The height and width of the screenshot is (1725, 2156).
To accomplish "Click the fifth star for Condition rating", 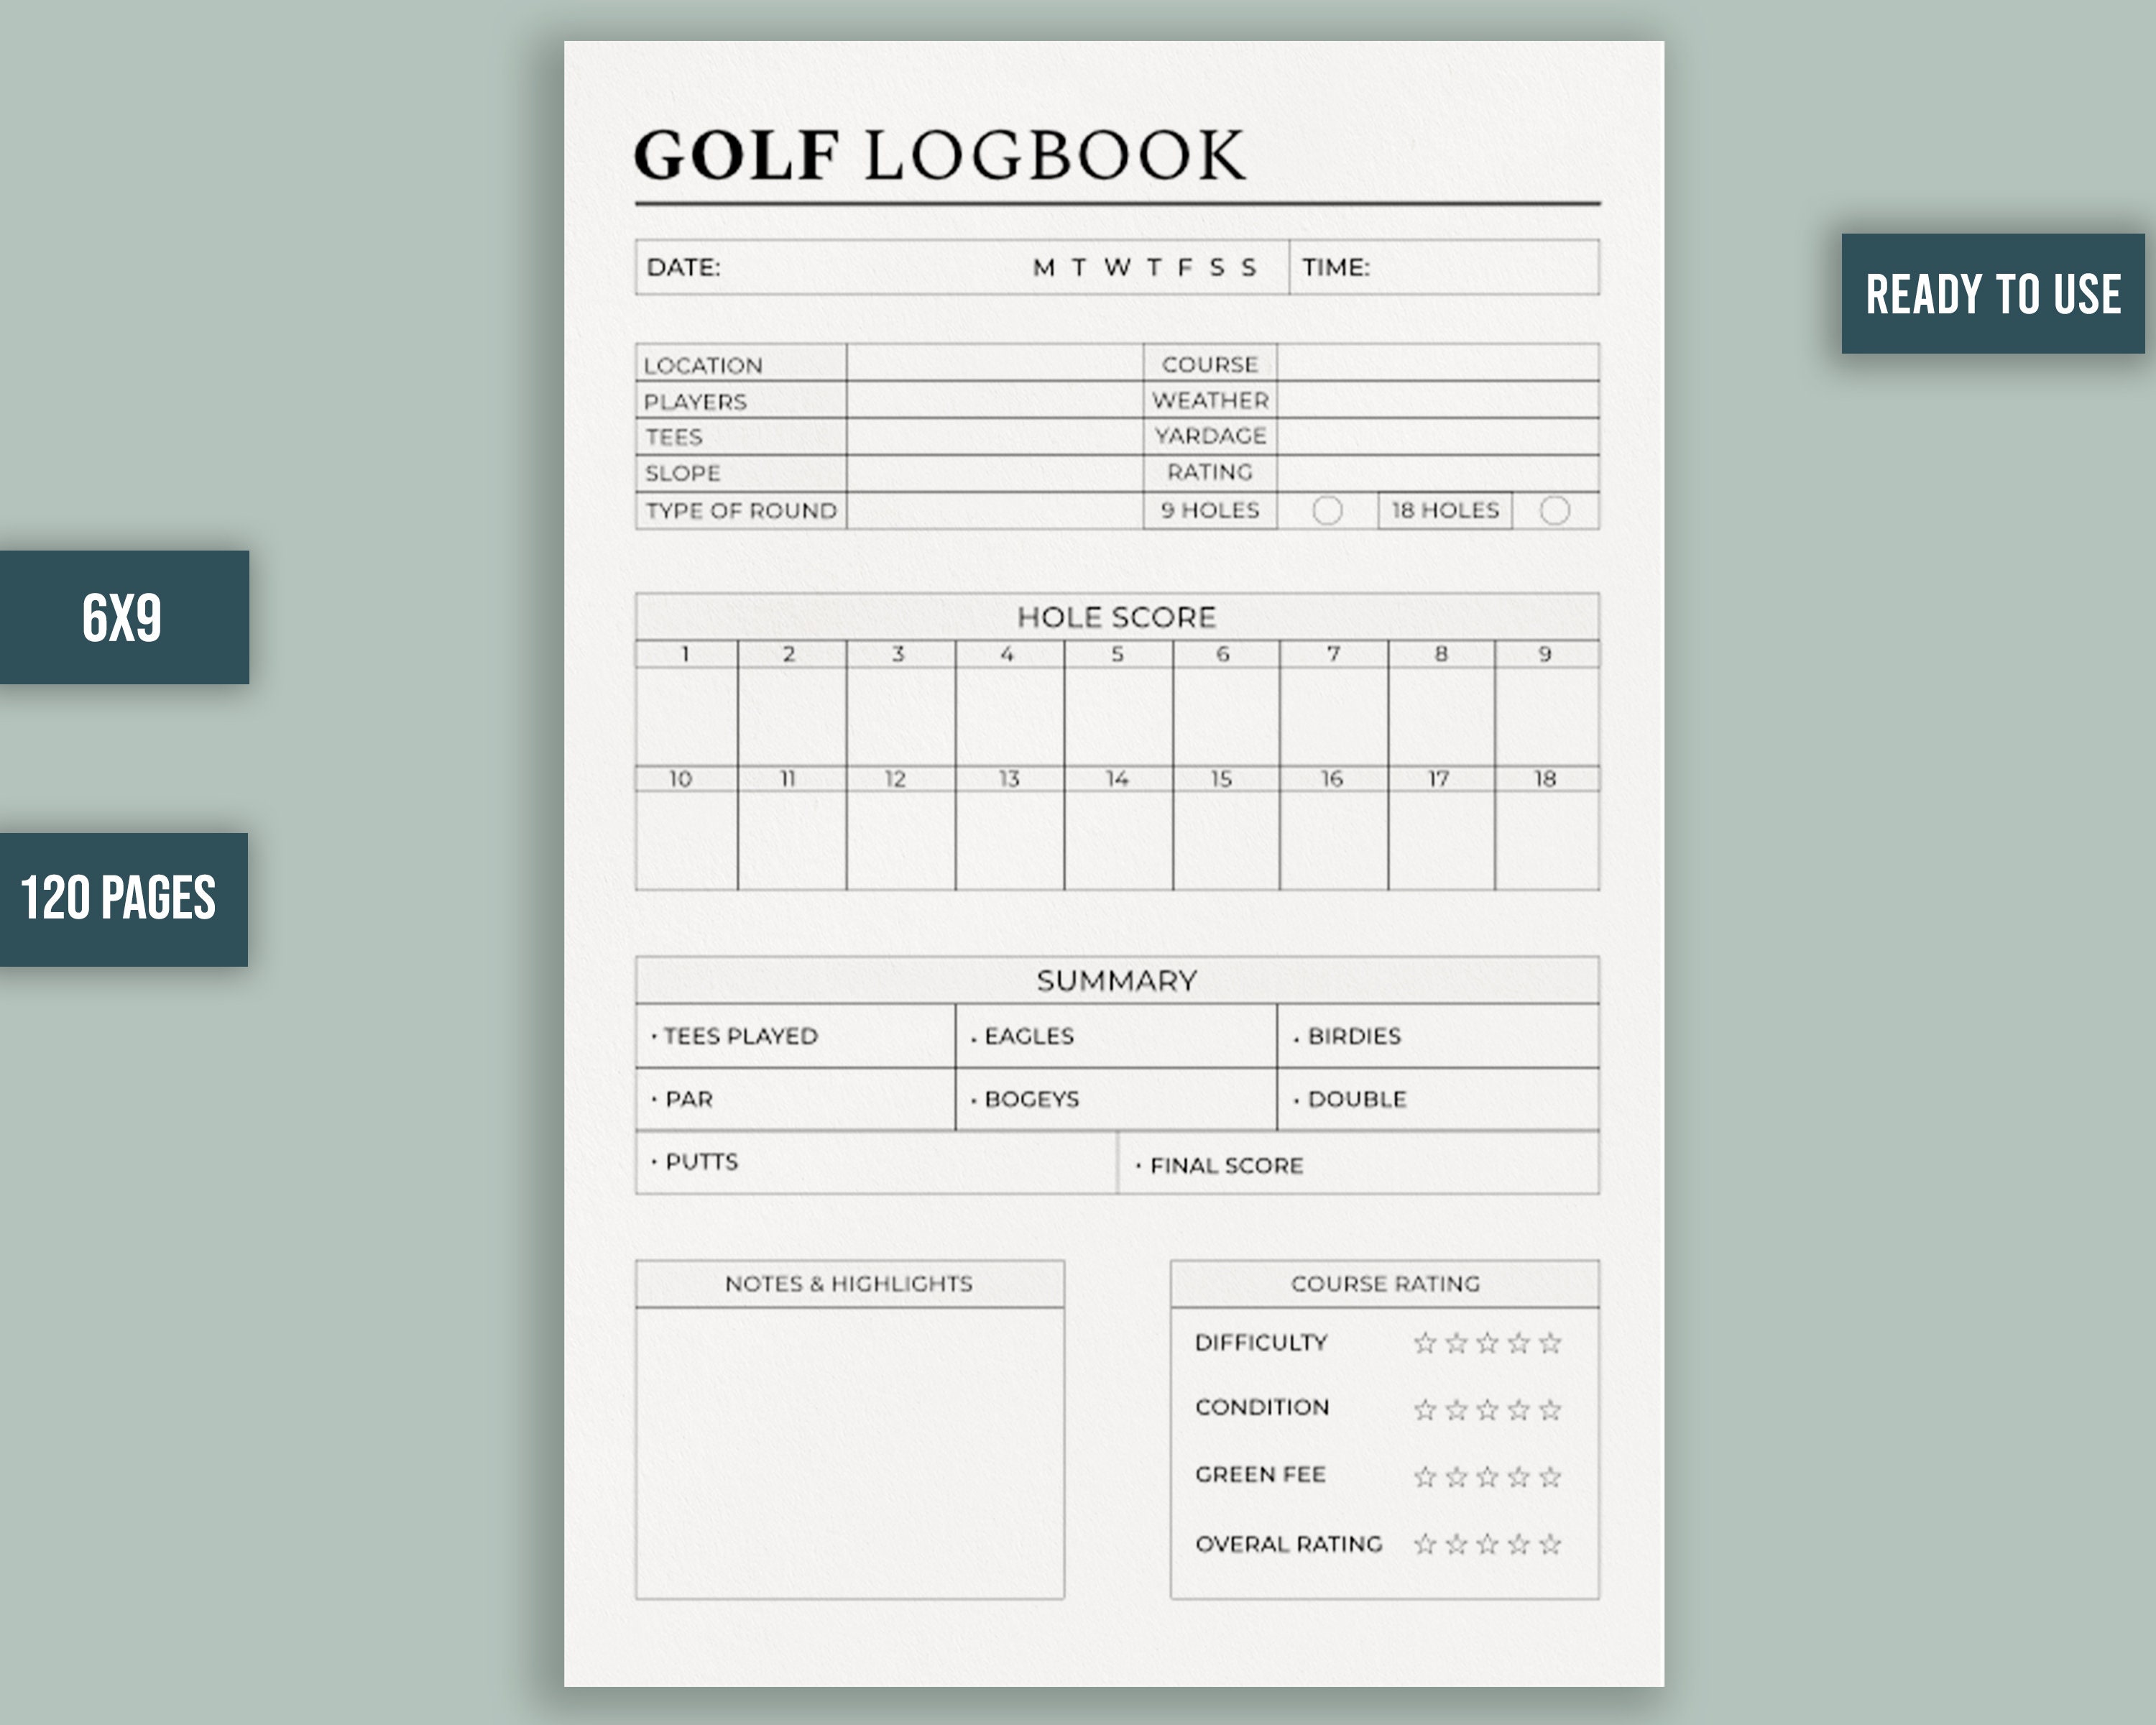I will 1551,1410.
